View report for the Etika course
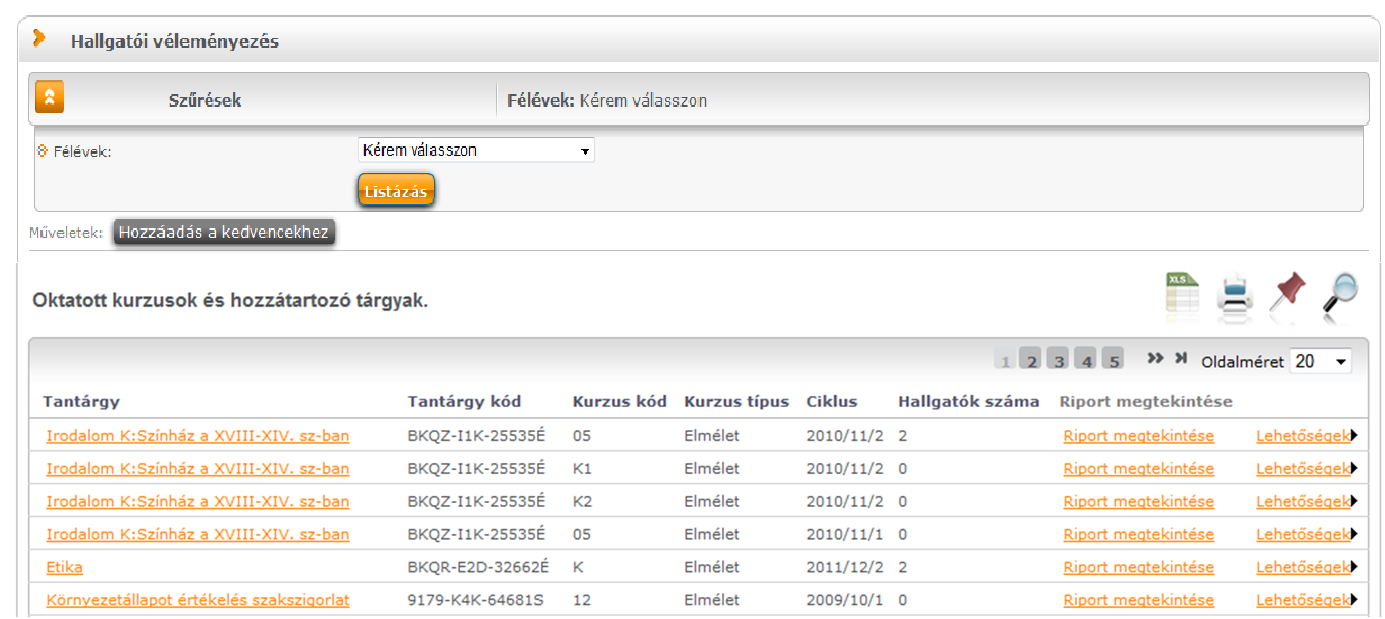The width and height of the screenshot is (1385, 619). (x=1139, y=568)
